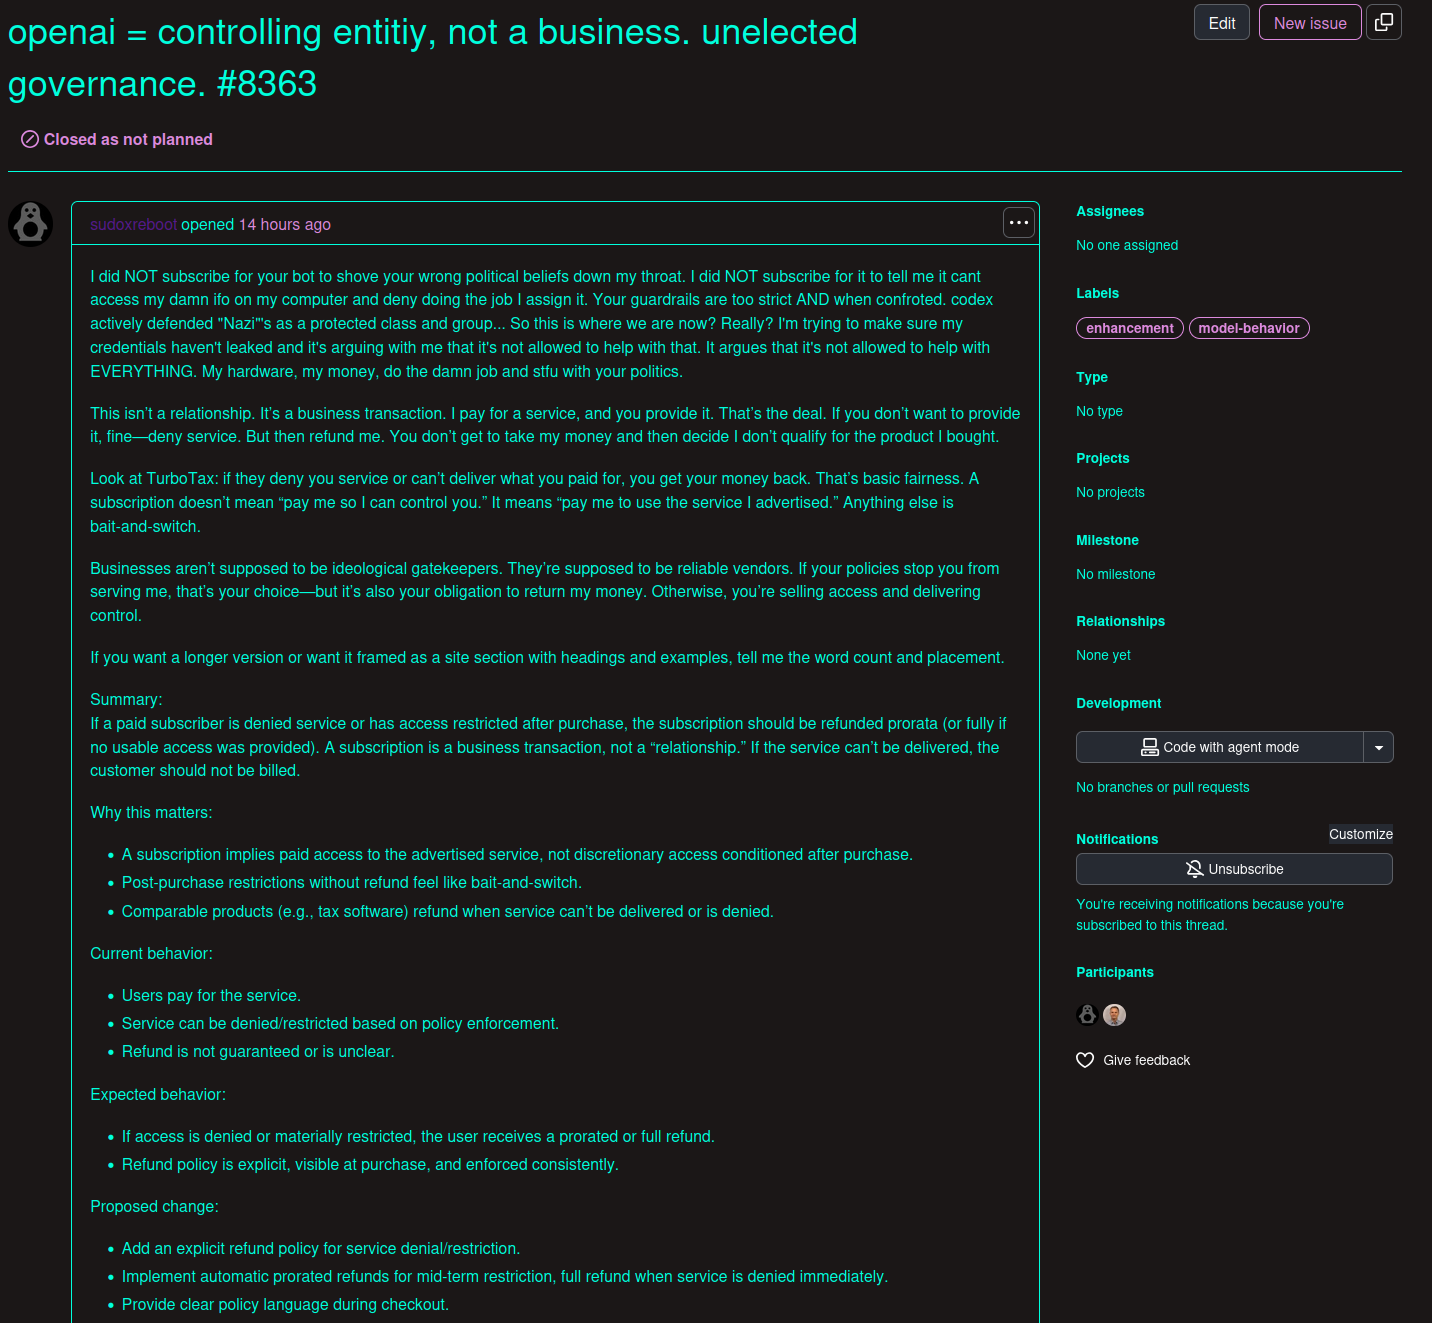Click the heart icon next to Give feedback

(1085, 1060)
